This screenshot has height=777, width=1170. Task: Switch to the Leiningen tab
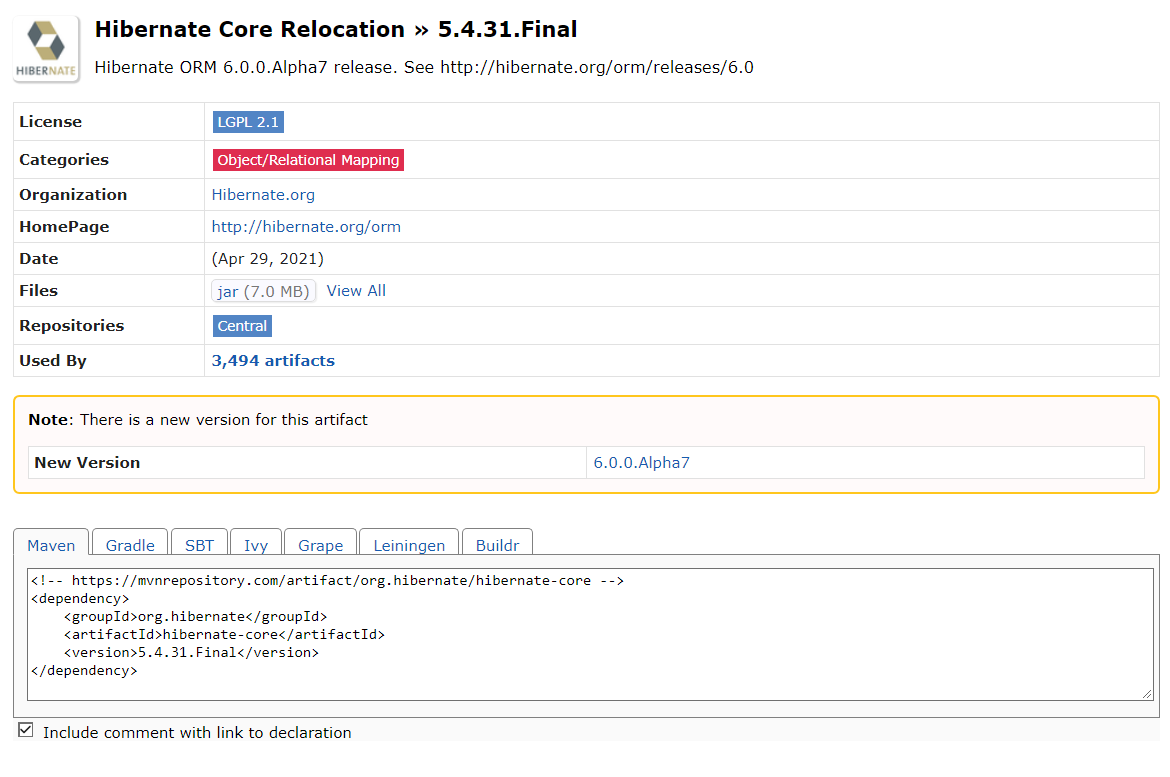(409, 544)
